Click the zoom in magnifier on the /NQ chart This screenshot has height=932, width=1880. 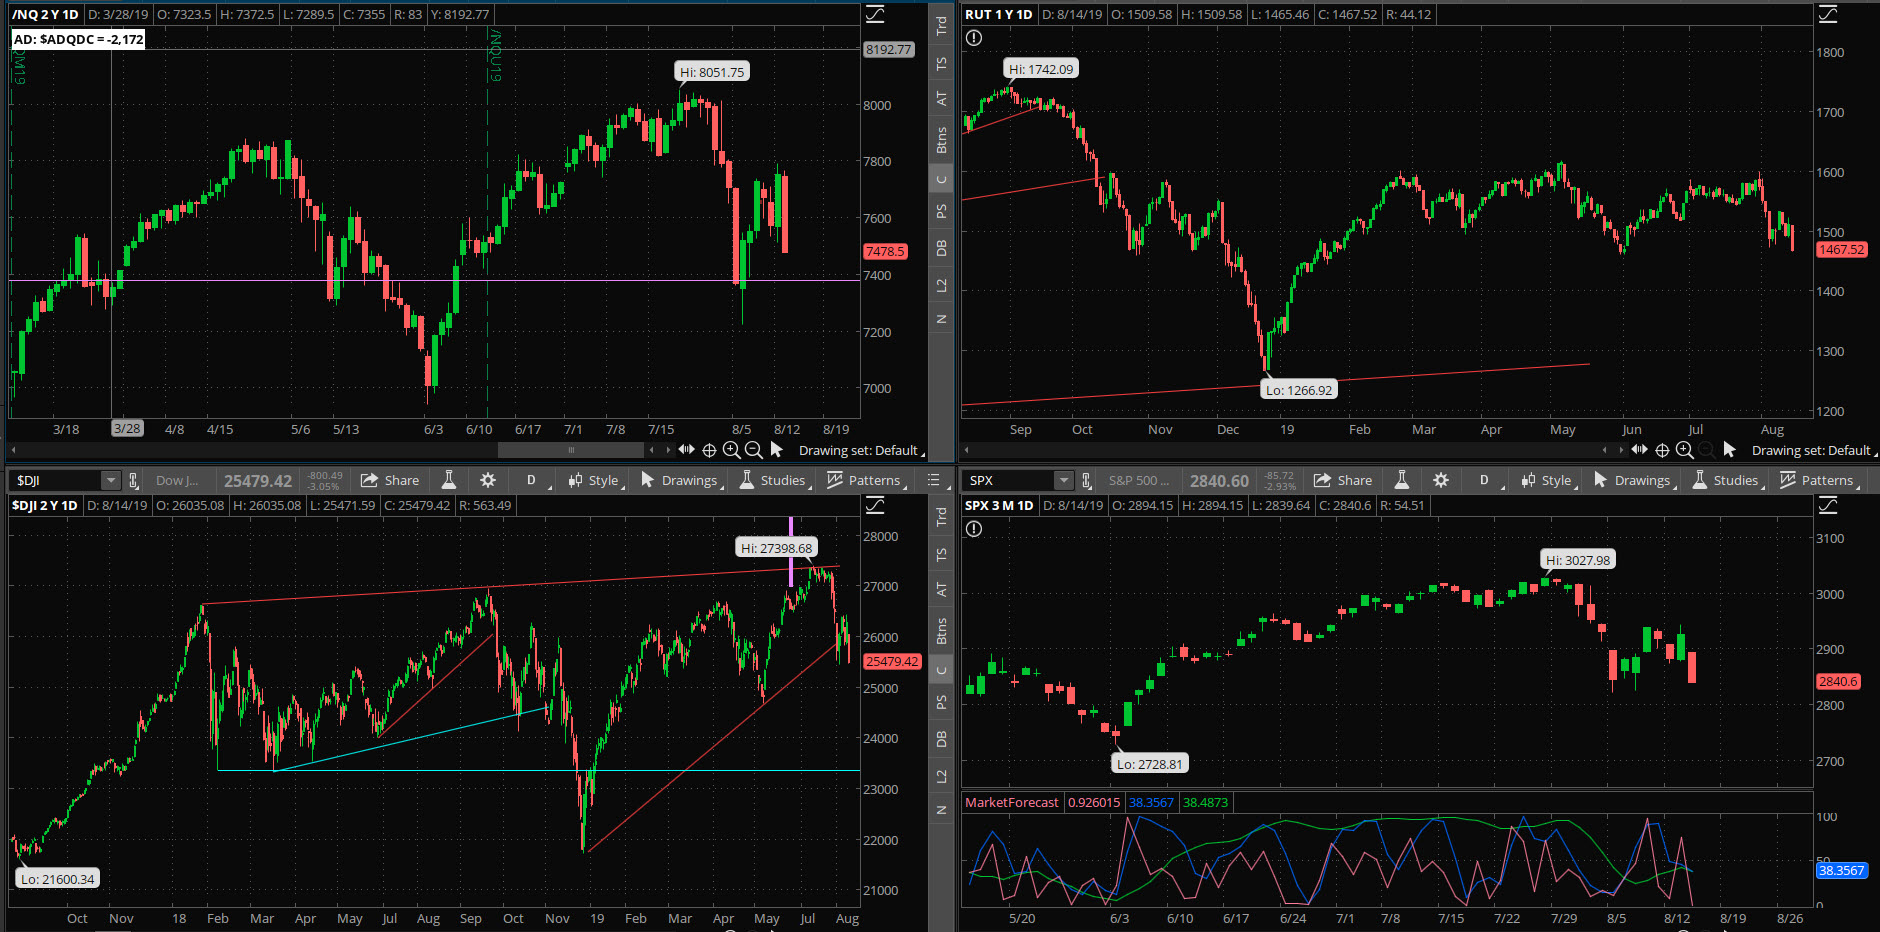pyautogui.click(x=731, y=450)
